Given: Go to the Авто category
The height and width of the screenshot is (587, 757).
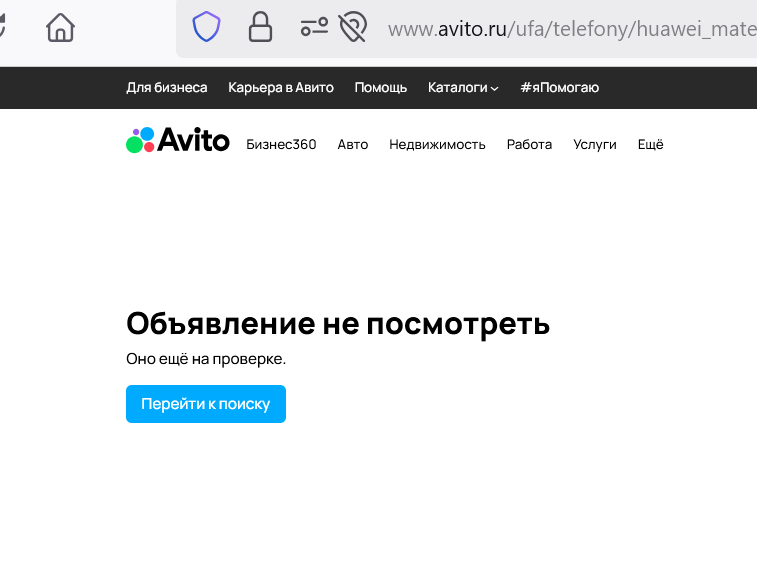Looking at the screenshot, I should click(353, 144).
